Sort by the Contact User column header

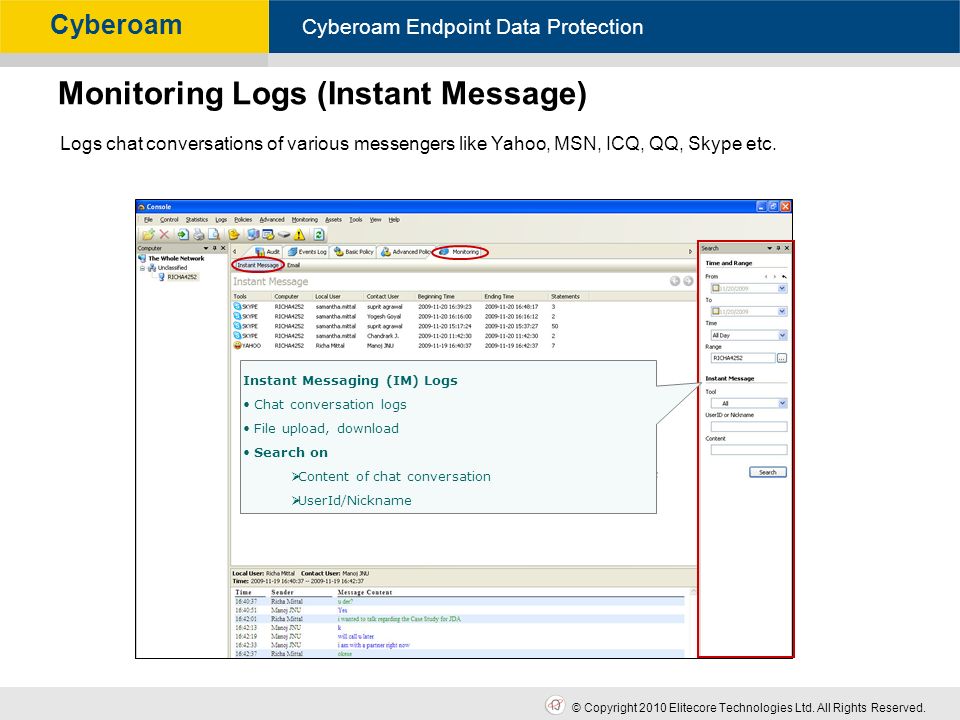click(389, 296)
